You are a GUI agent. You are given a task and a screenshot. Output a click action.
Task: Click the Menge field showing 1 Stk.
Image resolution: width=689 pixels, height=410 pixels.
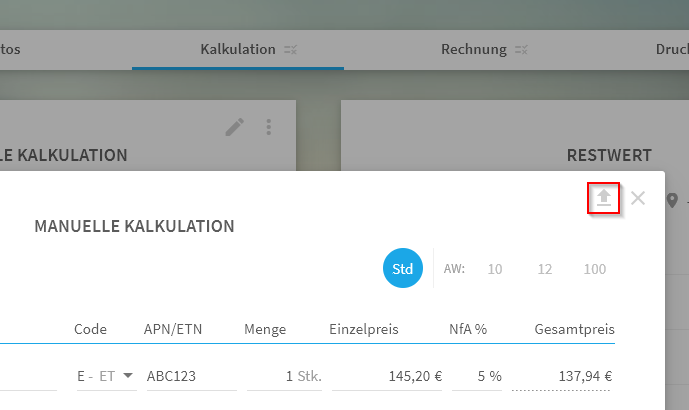point(284,376)
